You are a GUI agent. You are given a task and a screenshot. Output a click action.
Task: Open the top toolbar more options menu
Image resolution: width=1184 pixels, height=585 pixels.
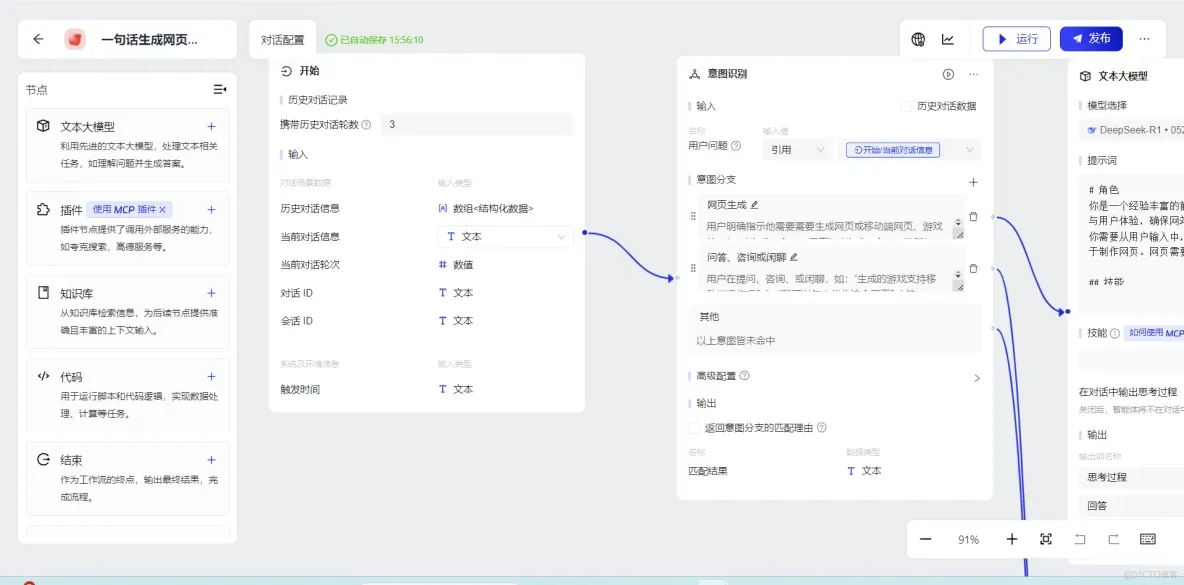[1145, 39]
